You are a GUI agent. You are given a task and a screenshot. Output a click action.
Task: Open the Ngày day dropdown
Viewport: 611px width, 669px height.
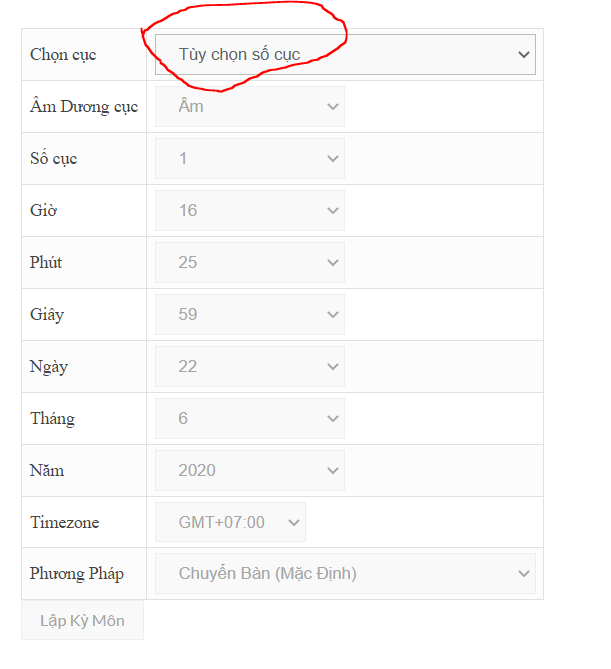[249, 366]
